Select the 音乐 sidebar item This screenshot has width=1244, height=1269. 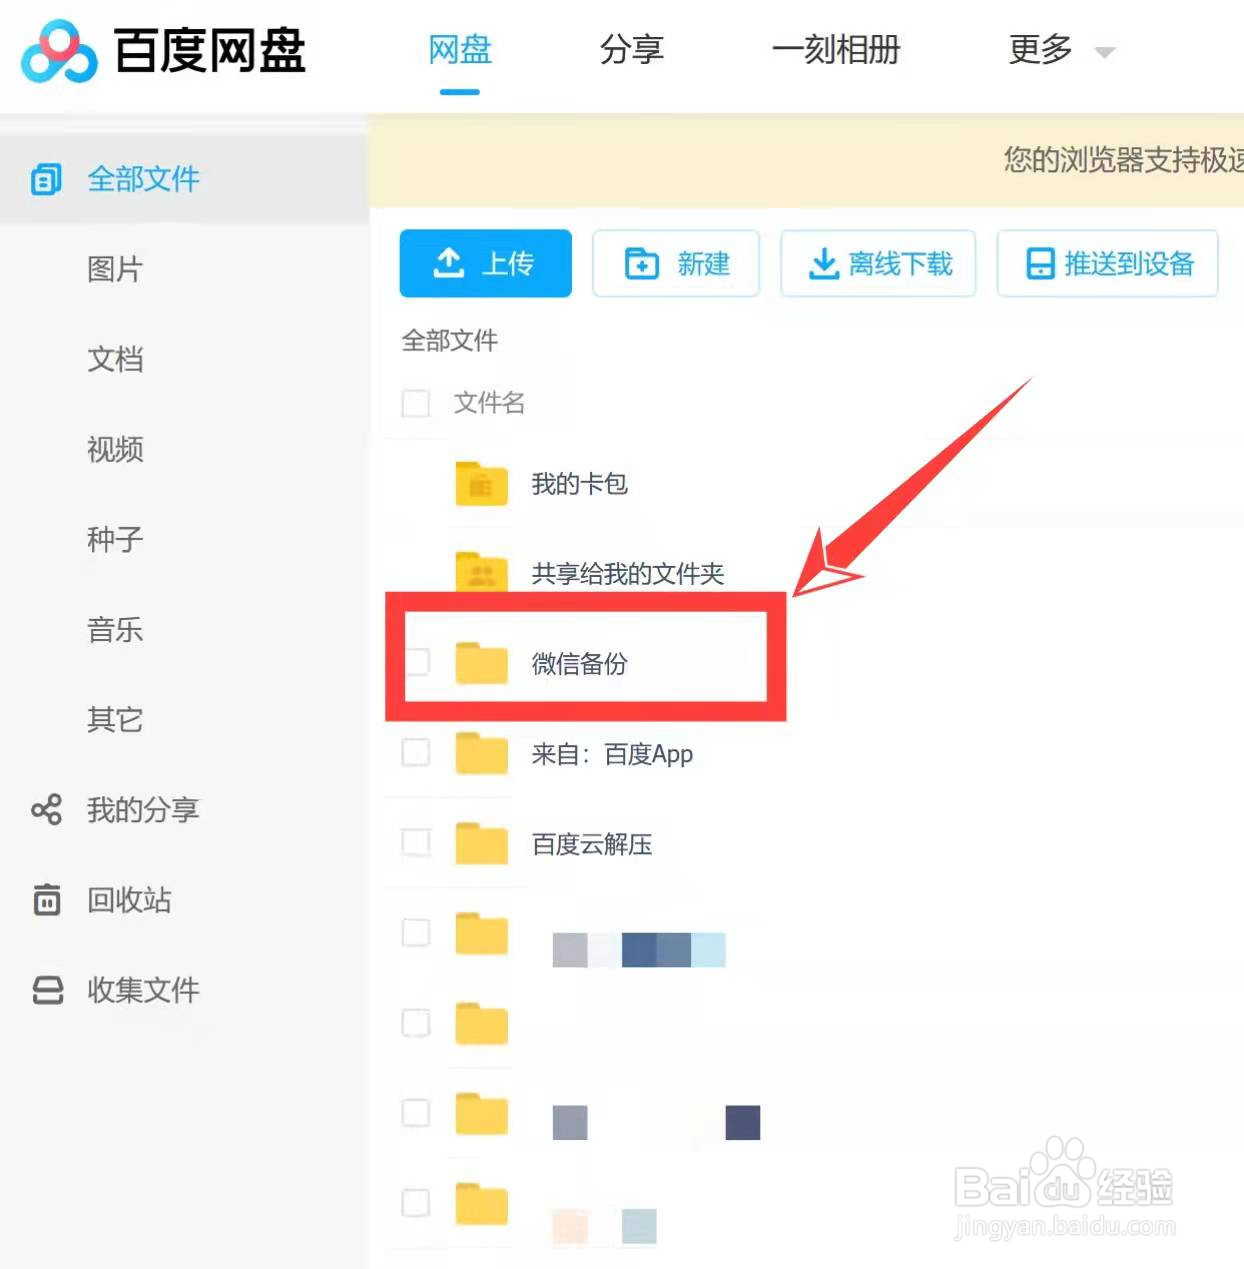coord(114,630)
